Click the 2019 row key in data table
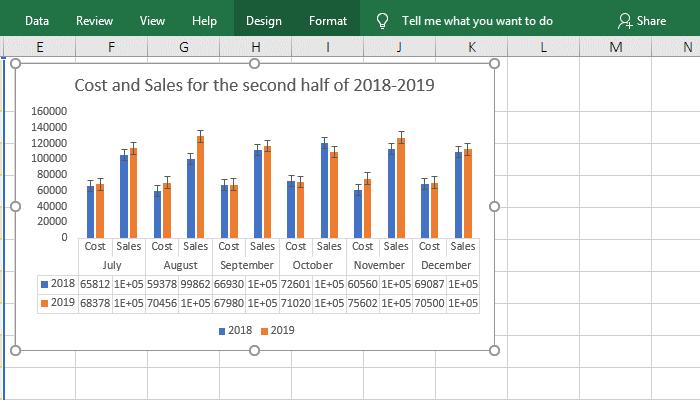This screenshot has width=700, height=400. [x=44, y=302]
